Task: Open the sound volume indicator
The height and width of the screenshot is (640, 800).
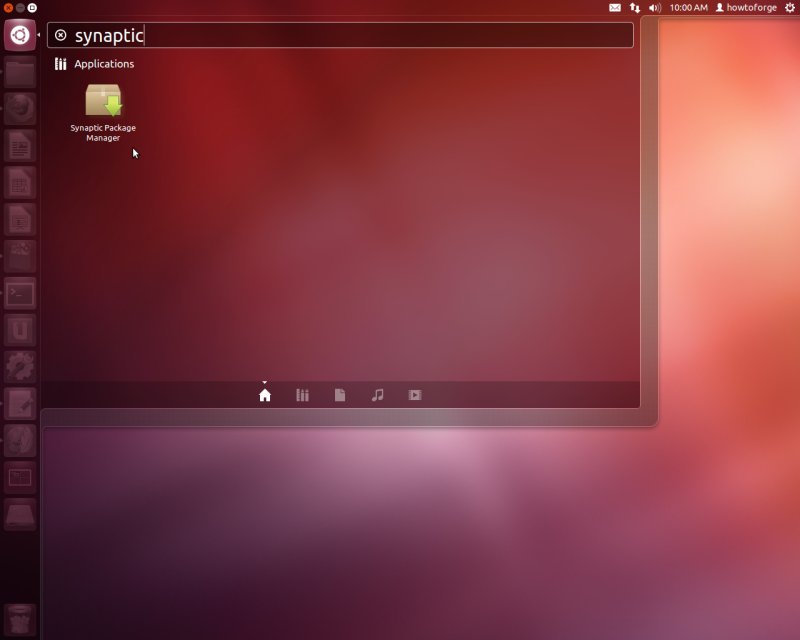Action: (655, 8)
